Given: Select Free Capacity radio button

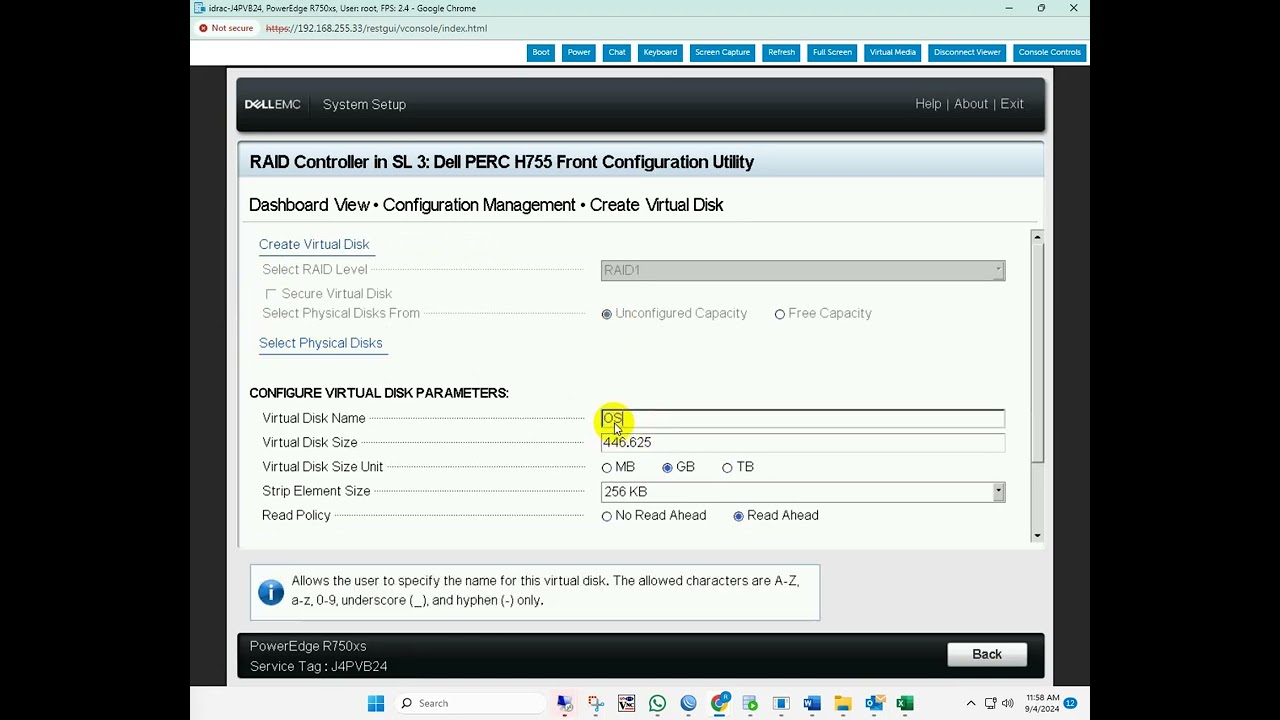Looking at the screenshot, I should click(x=779, y=314).
